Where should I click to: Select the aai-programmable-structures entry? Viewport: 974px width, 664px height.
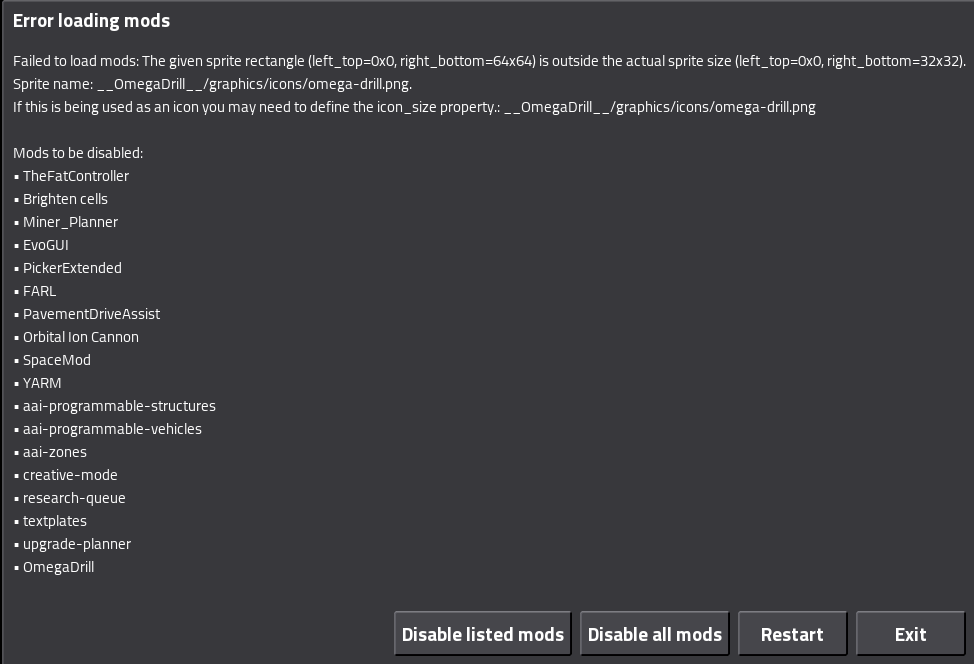tap(119, 406)
